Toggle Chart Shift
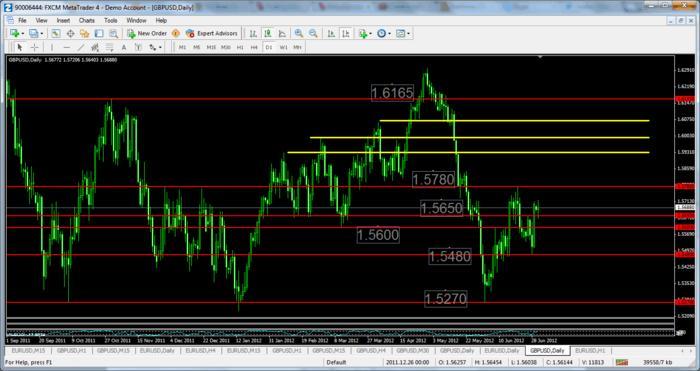 coord(346,33)
